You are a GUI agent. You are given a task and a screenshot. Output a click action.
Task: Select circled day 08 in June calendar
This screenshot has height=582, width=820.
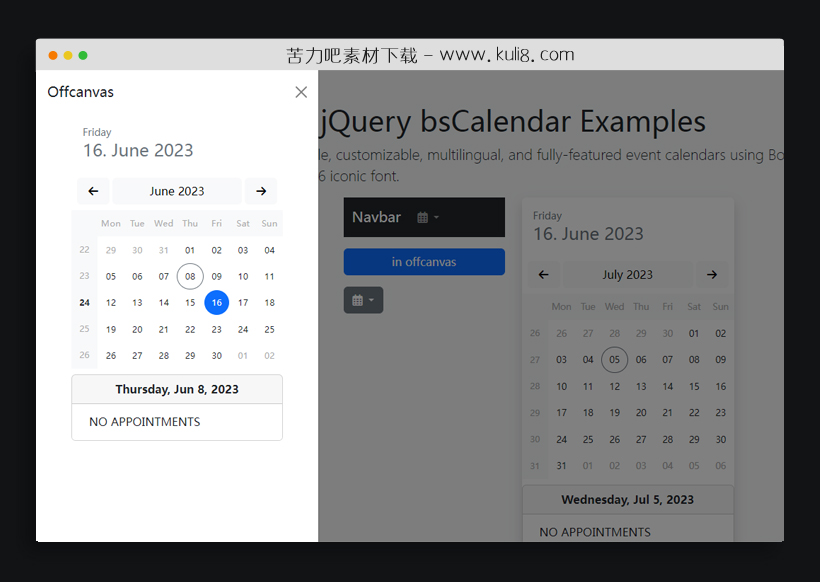click(x=190, y=277)
